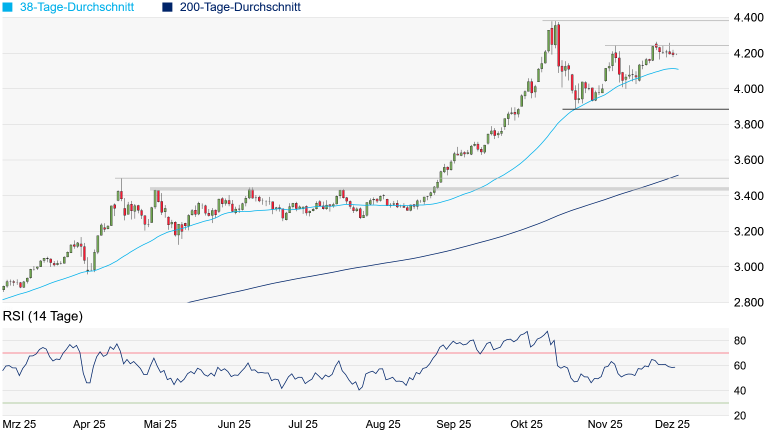The height and width of the screenshot is (430, 765).
Task: Click the light blue 38-Tage-Durchschnitt legend swatch
Action: 8,7
